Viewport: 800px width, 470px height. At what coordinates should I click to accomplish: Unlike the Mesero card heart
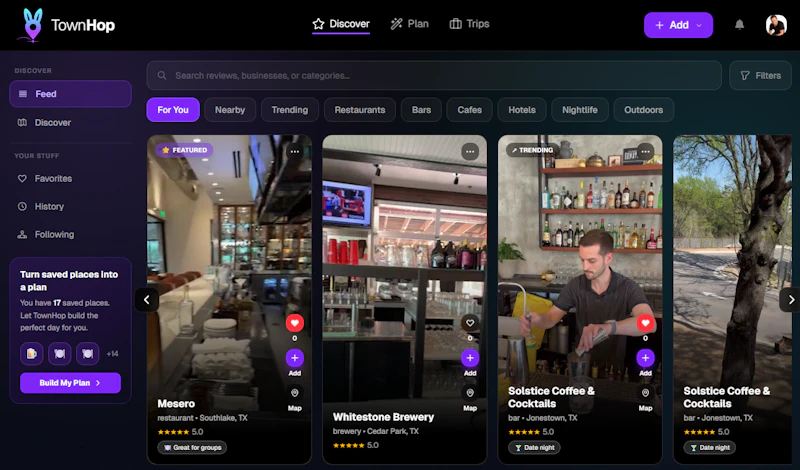[x=295, y=323]
